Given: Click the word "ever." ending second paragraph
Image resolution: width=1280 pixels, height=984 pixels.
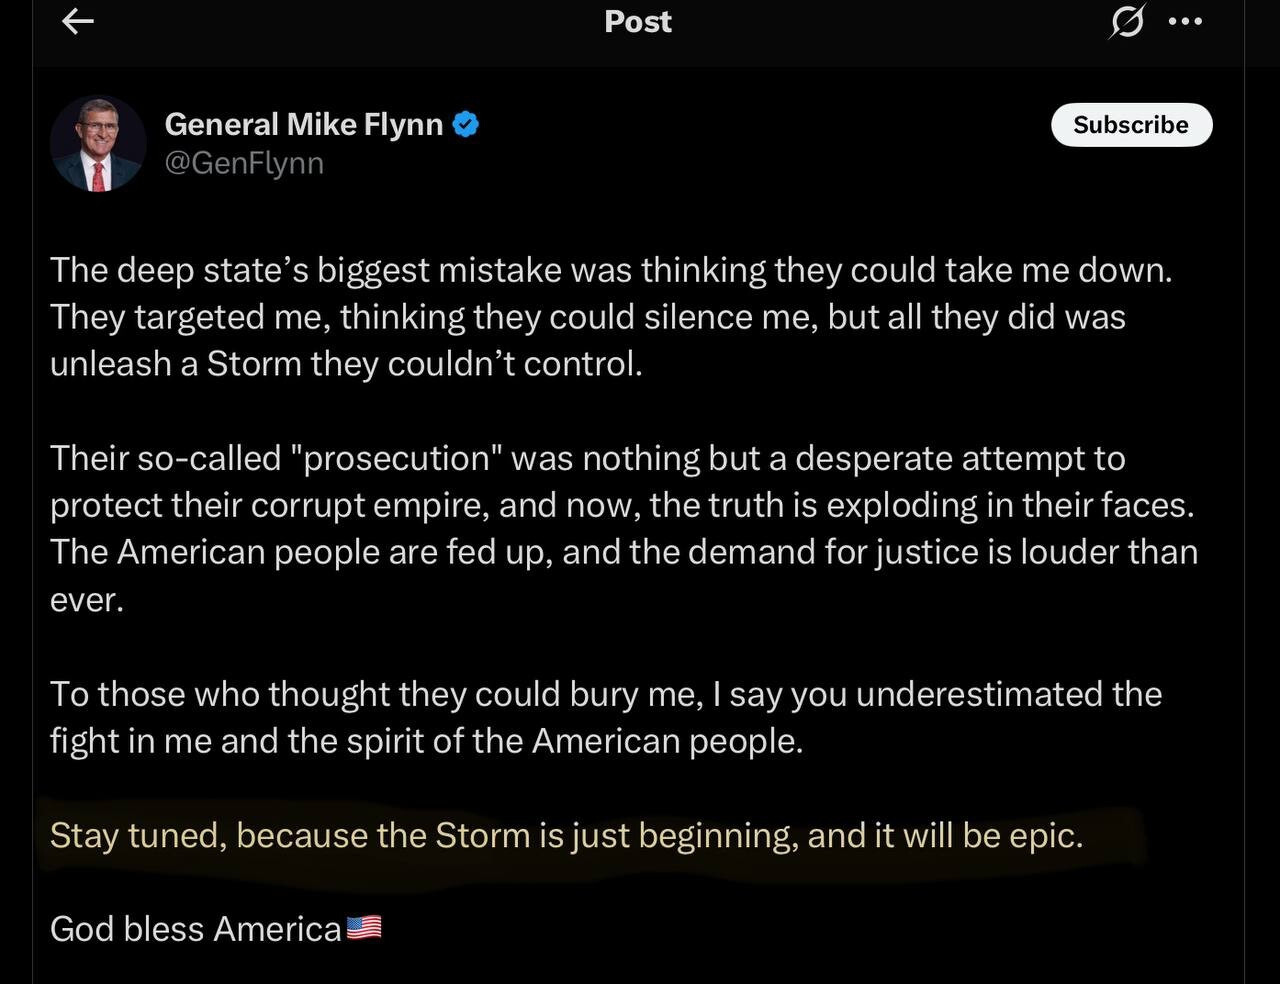Looking at the screenshot, I should [x=87, y=599].
